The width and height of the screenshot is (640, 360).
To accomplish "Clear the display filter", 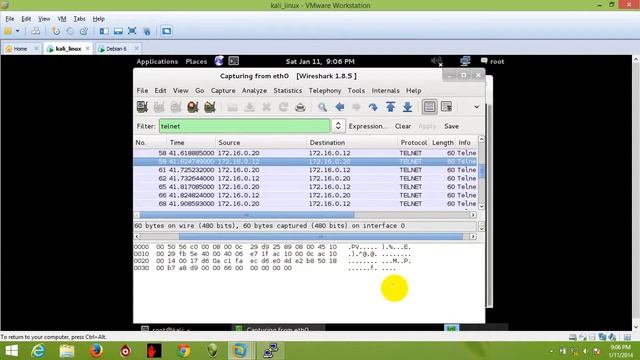I will click(403, 126).
